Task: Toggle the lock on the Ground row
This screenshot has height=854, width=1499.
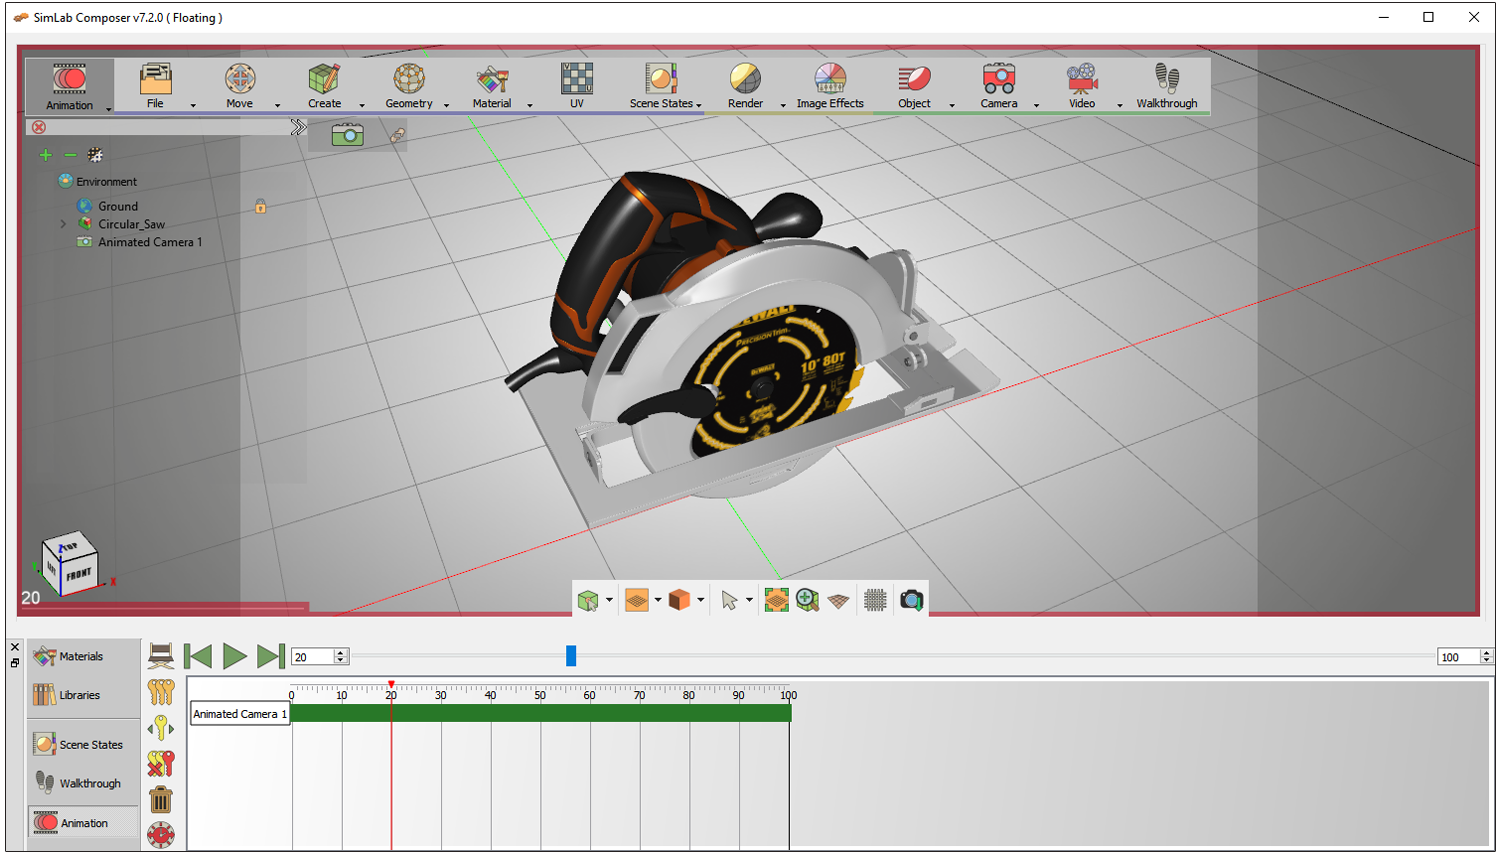Action: click(260, 206)
